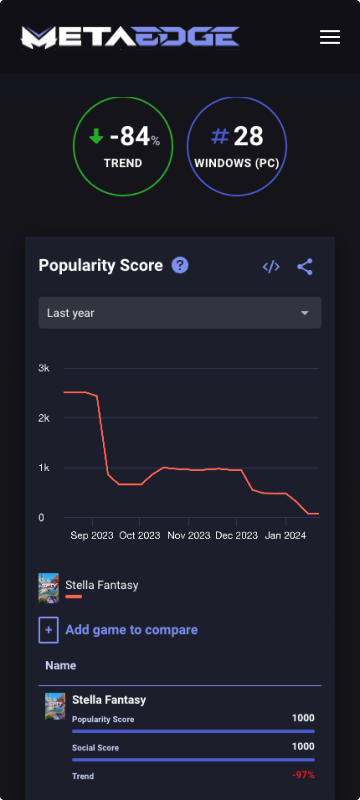Click the -84% Trend circle
This screenshot has height=800, width=360.
pyautogui.click(x=123, y=146)
